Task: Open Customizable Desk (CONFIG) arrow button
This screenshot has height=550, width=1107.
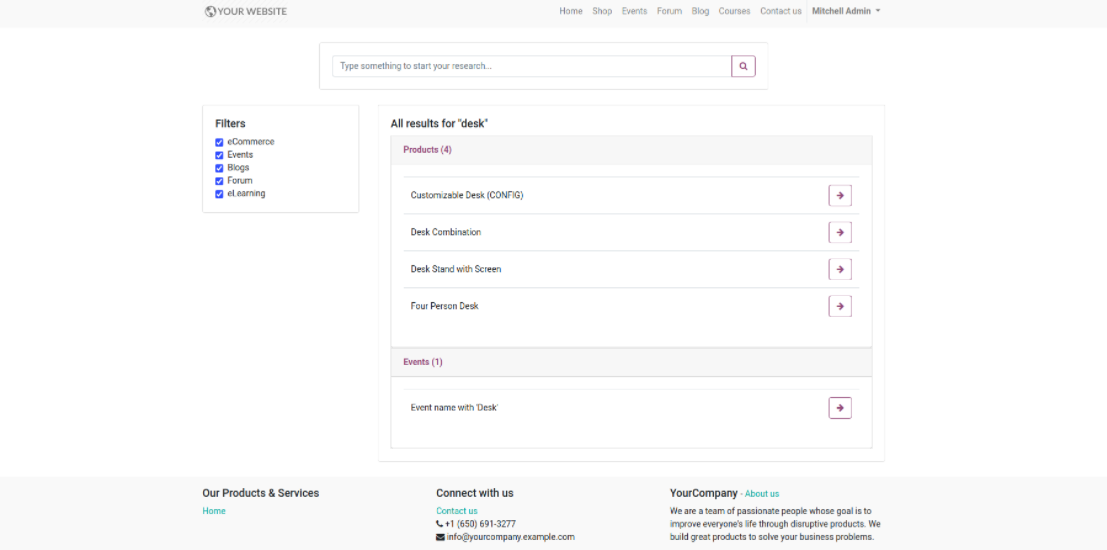Action: [x=840, y=196]
